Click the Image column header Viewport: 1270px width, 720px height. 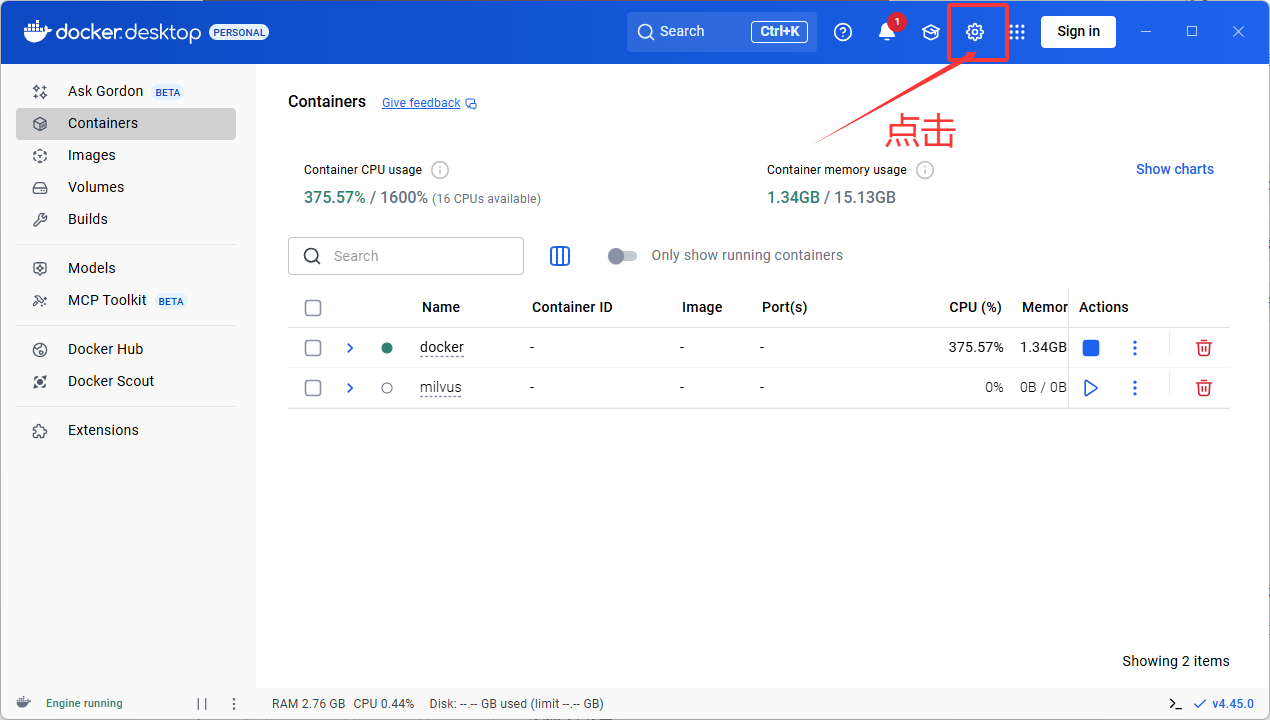tap(702, 308)
